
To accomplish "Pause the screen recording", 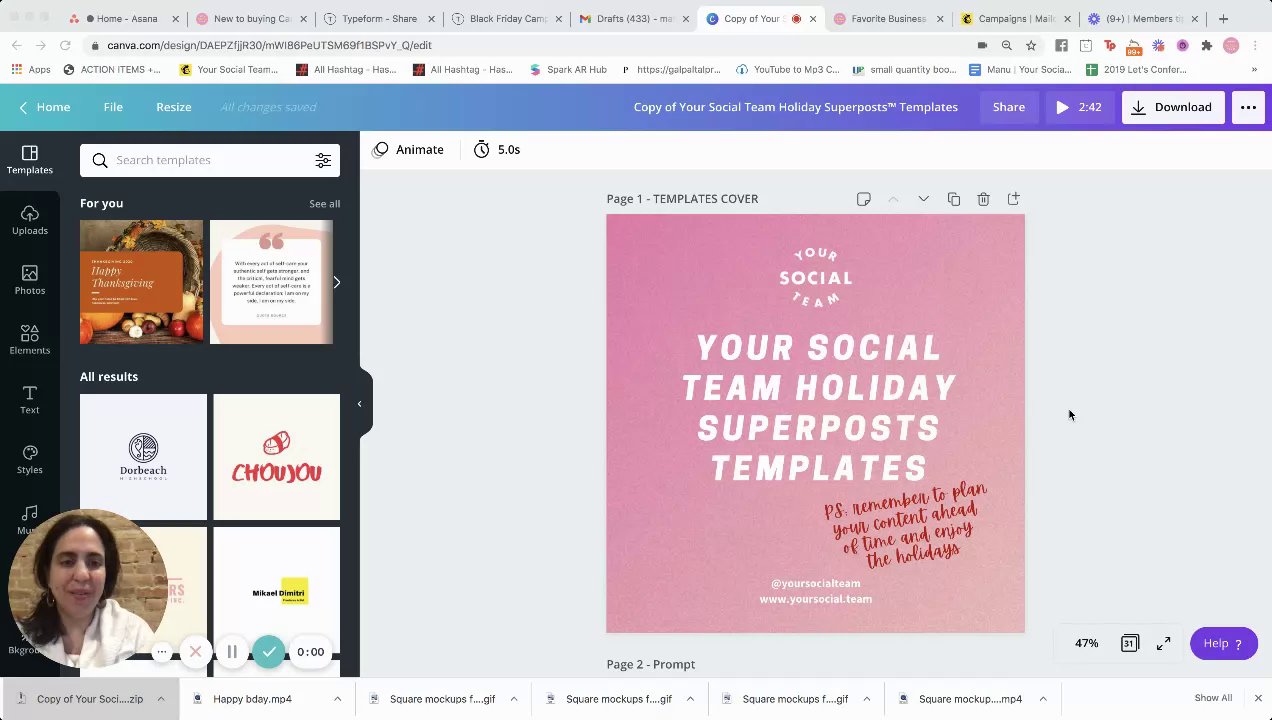I will pos(232,652).
